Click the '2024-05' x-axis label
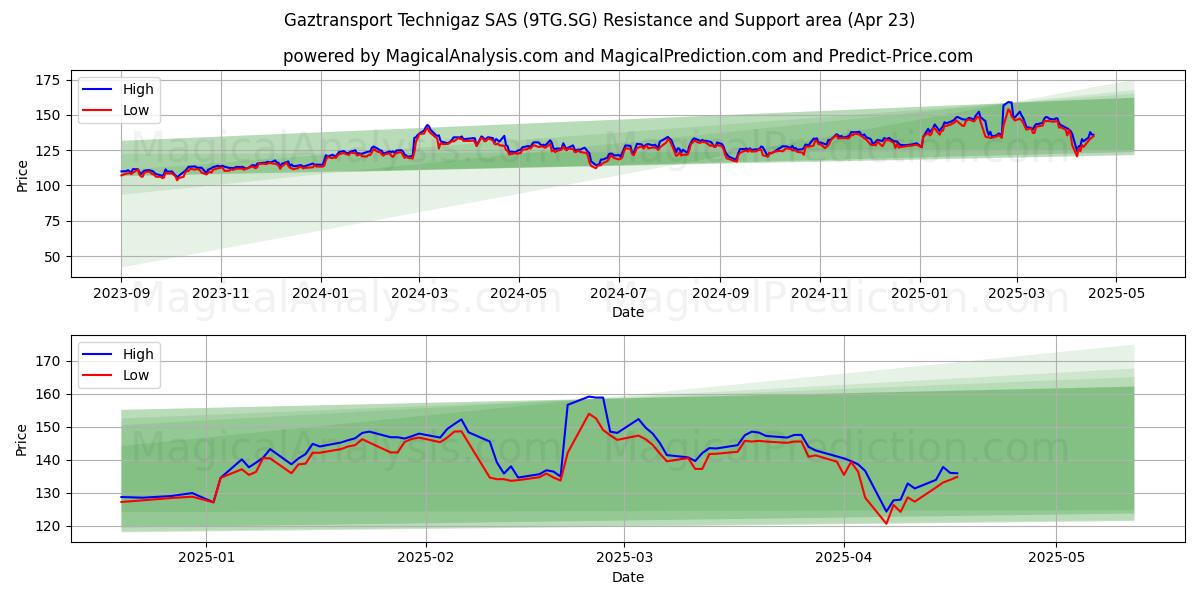1200x600 pixels. pos(518,294)
